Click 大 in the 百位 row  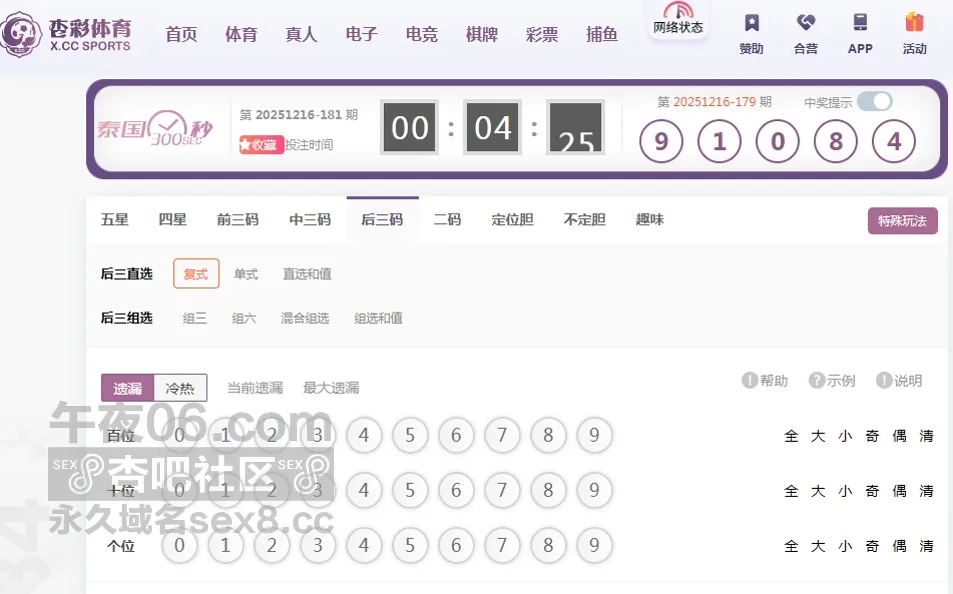tap(818, 436)
